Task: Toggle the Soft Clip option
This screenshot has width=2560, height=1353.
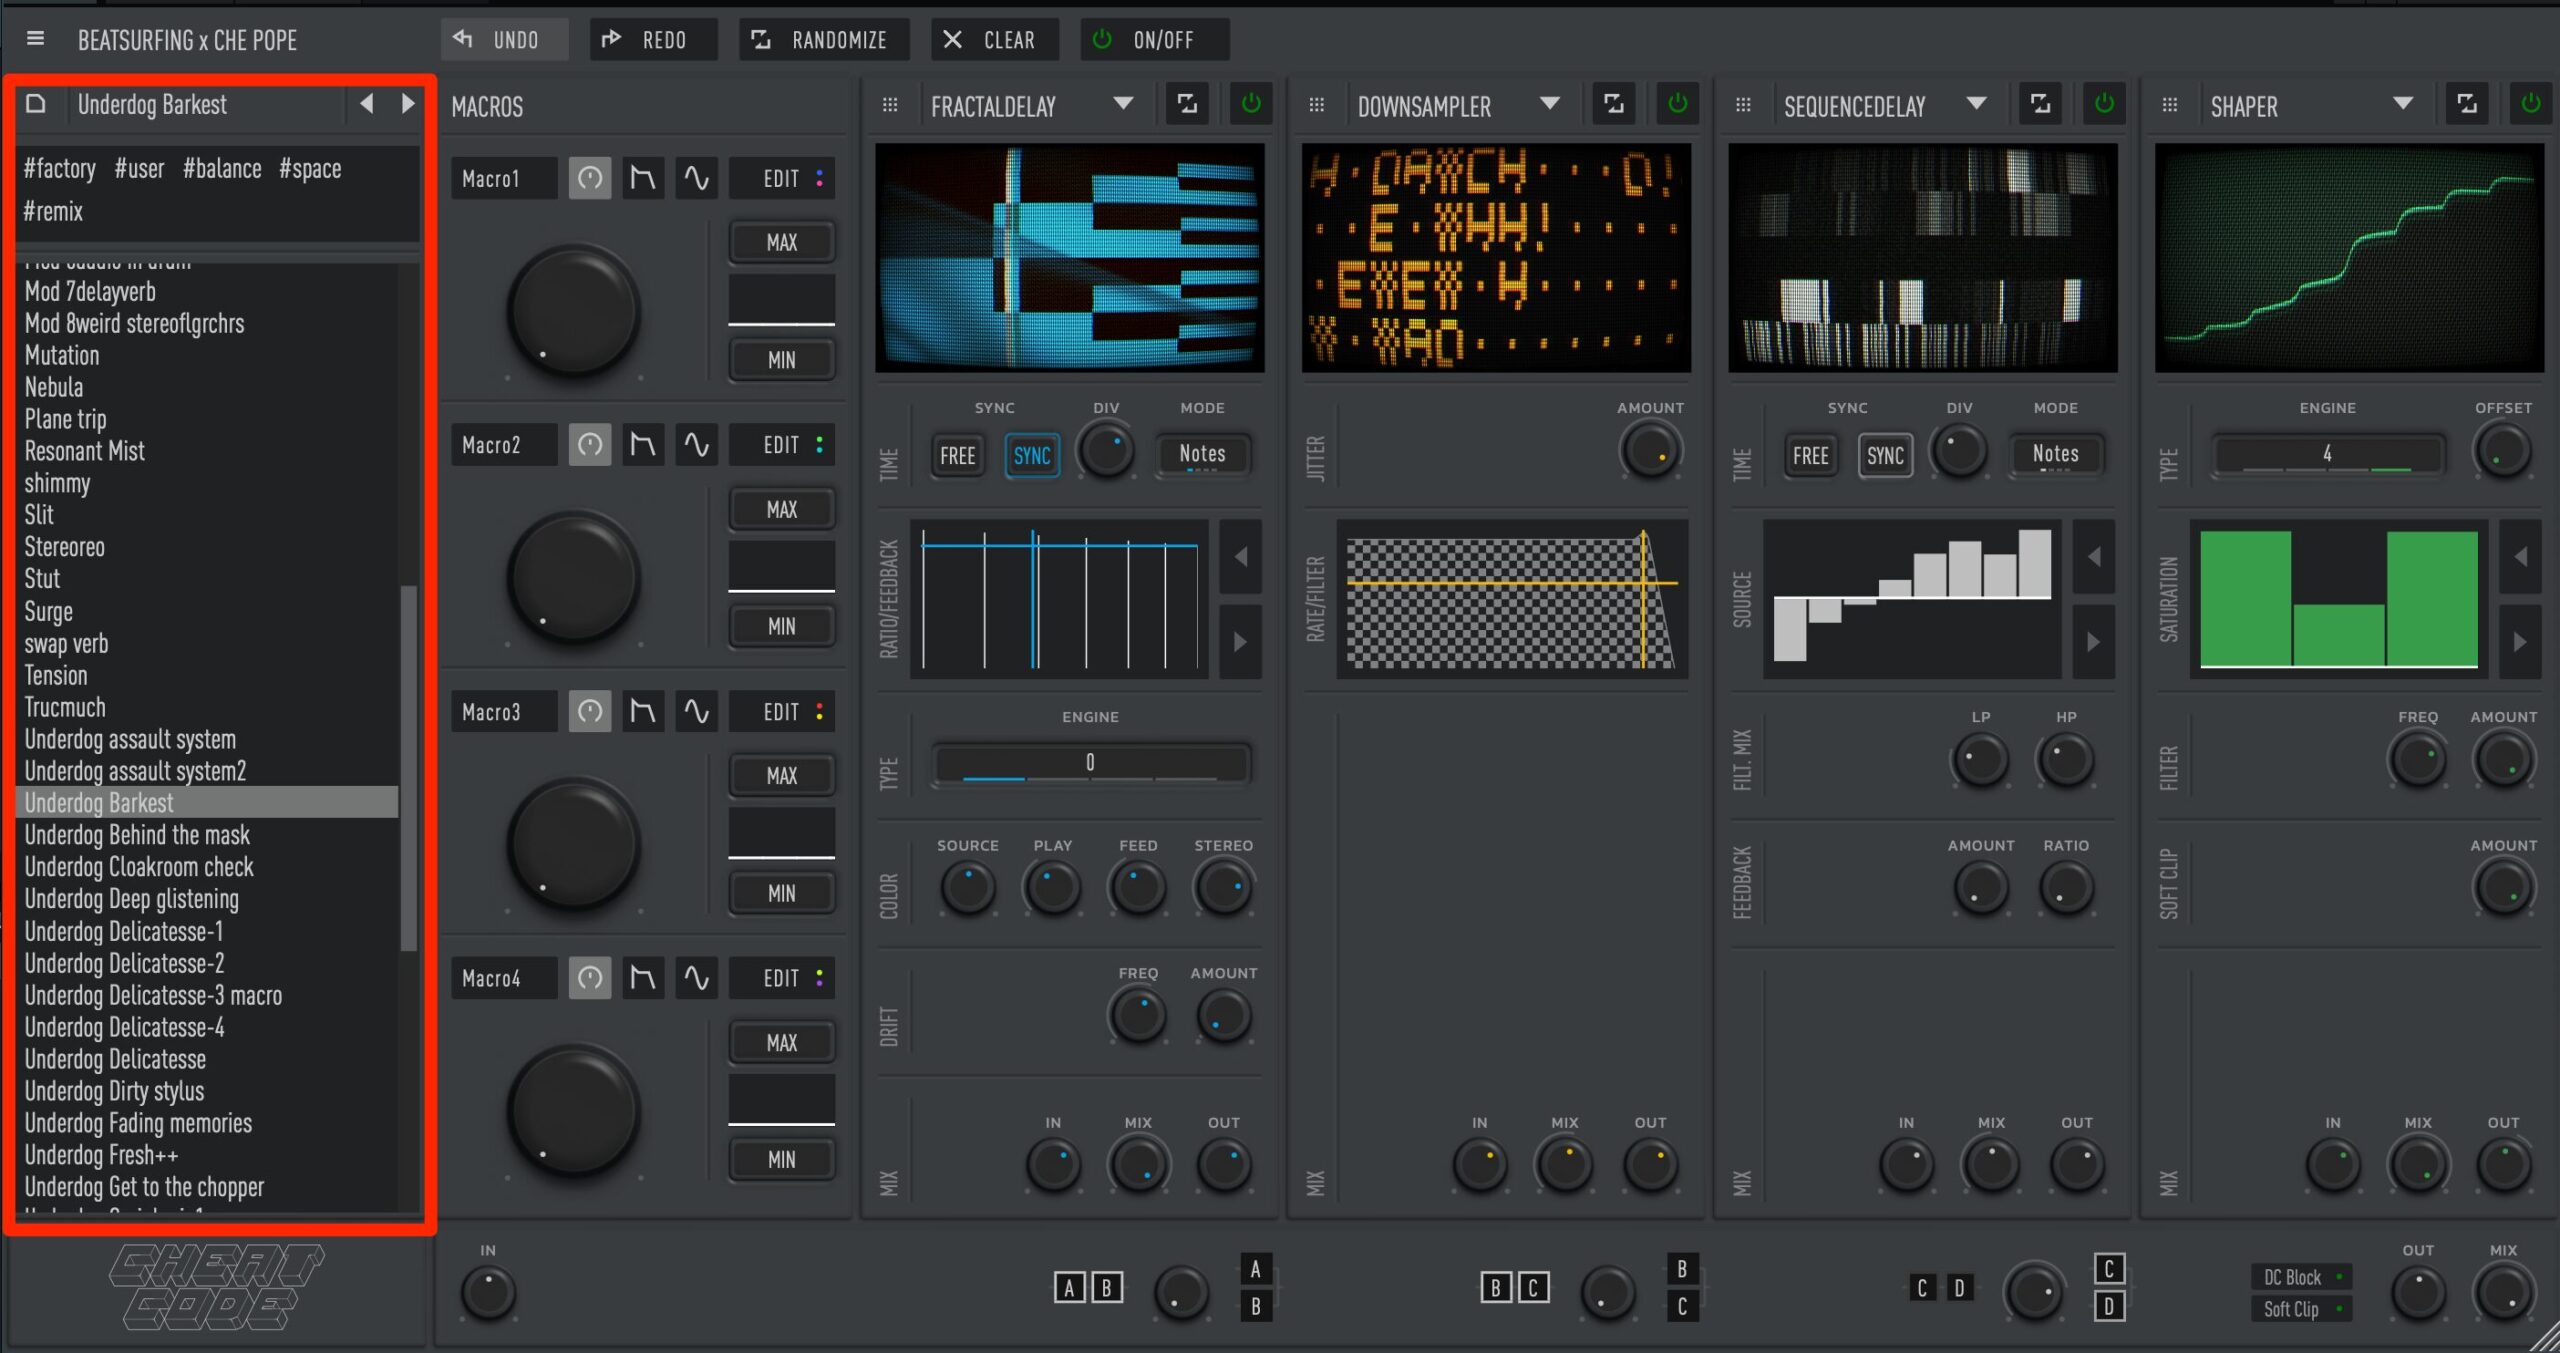Action: [x=2302, y=1309]
